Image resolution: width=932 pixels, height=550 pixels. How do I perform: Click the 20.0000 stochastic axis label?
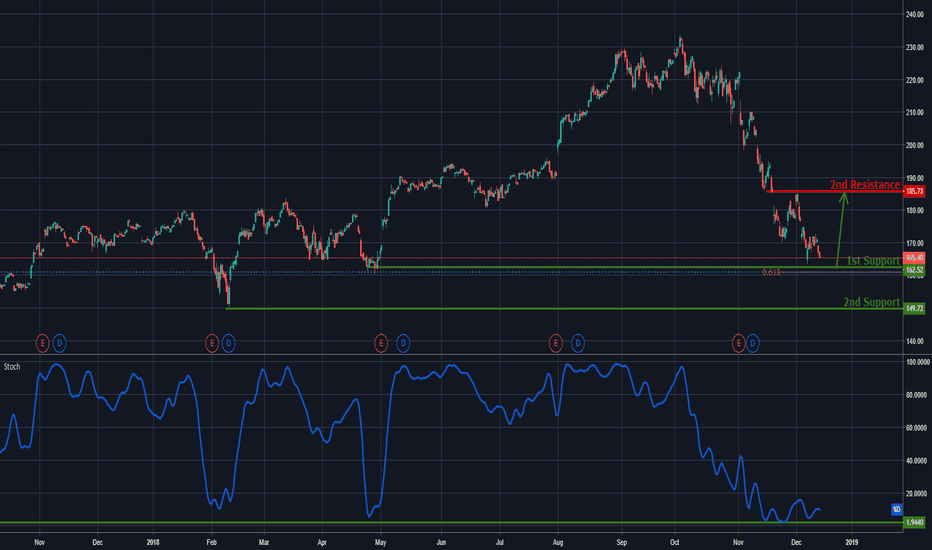pos(916,494)
